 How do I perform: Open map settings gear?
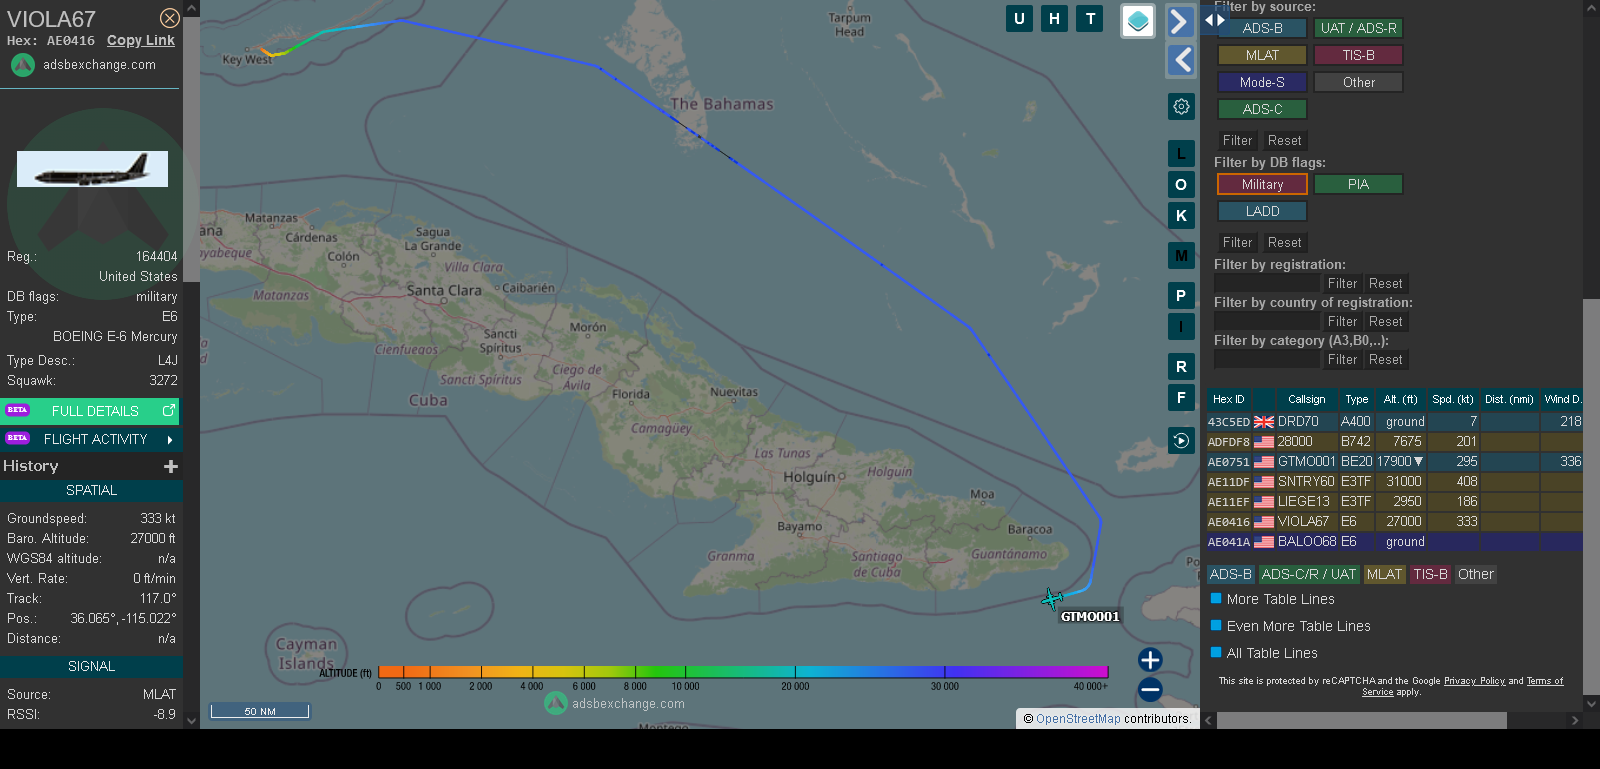[1181, 106]
